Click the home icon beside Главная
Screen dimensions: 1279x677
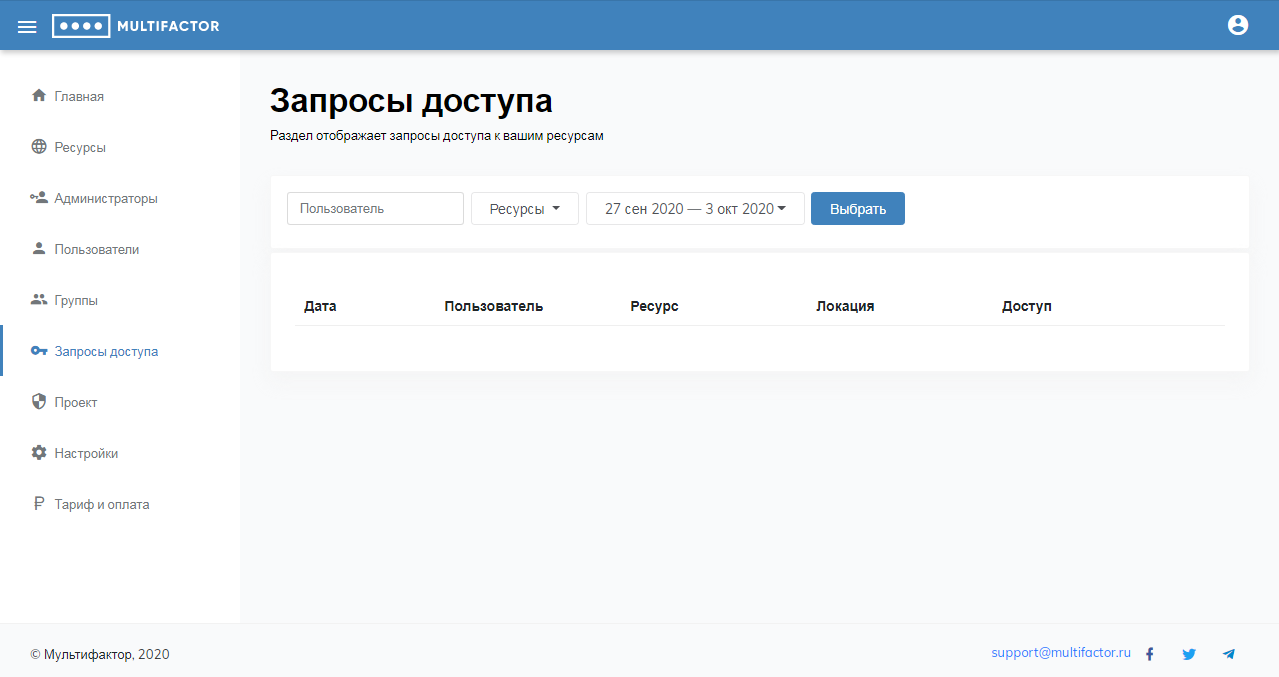39,96
